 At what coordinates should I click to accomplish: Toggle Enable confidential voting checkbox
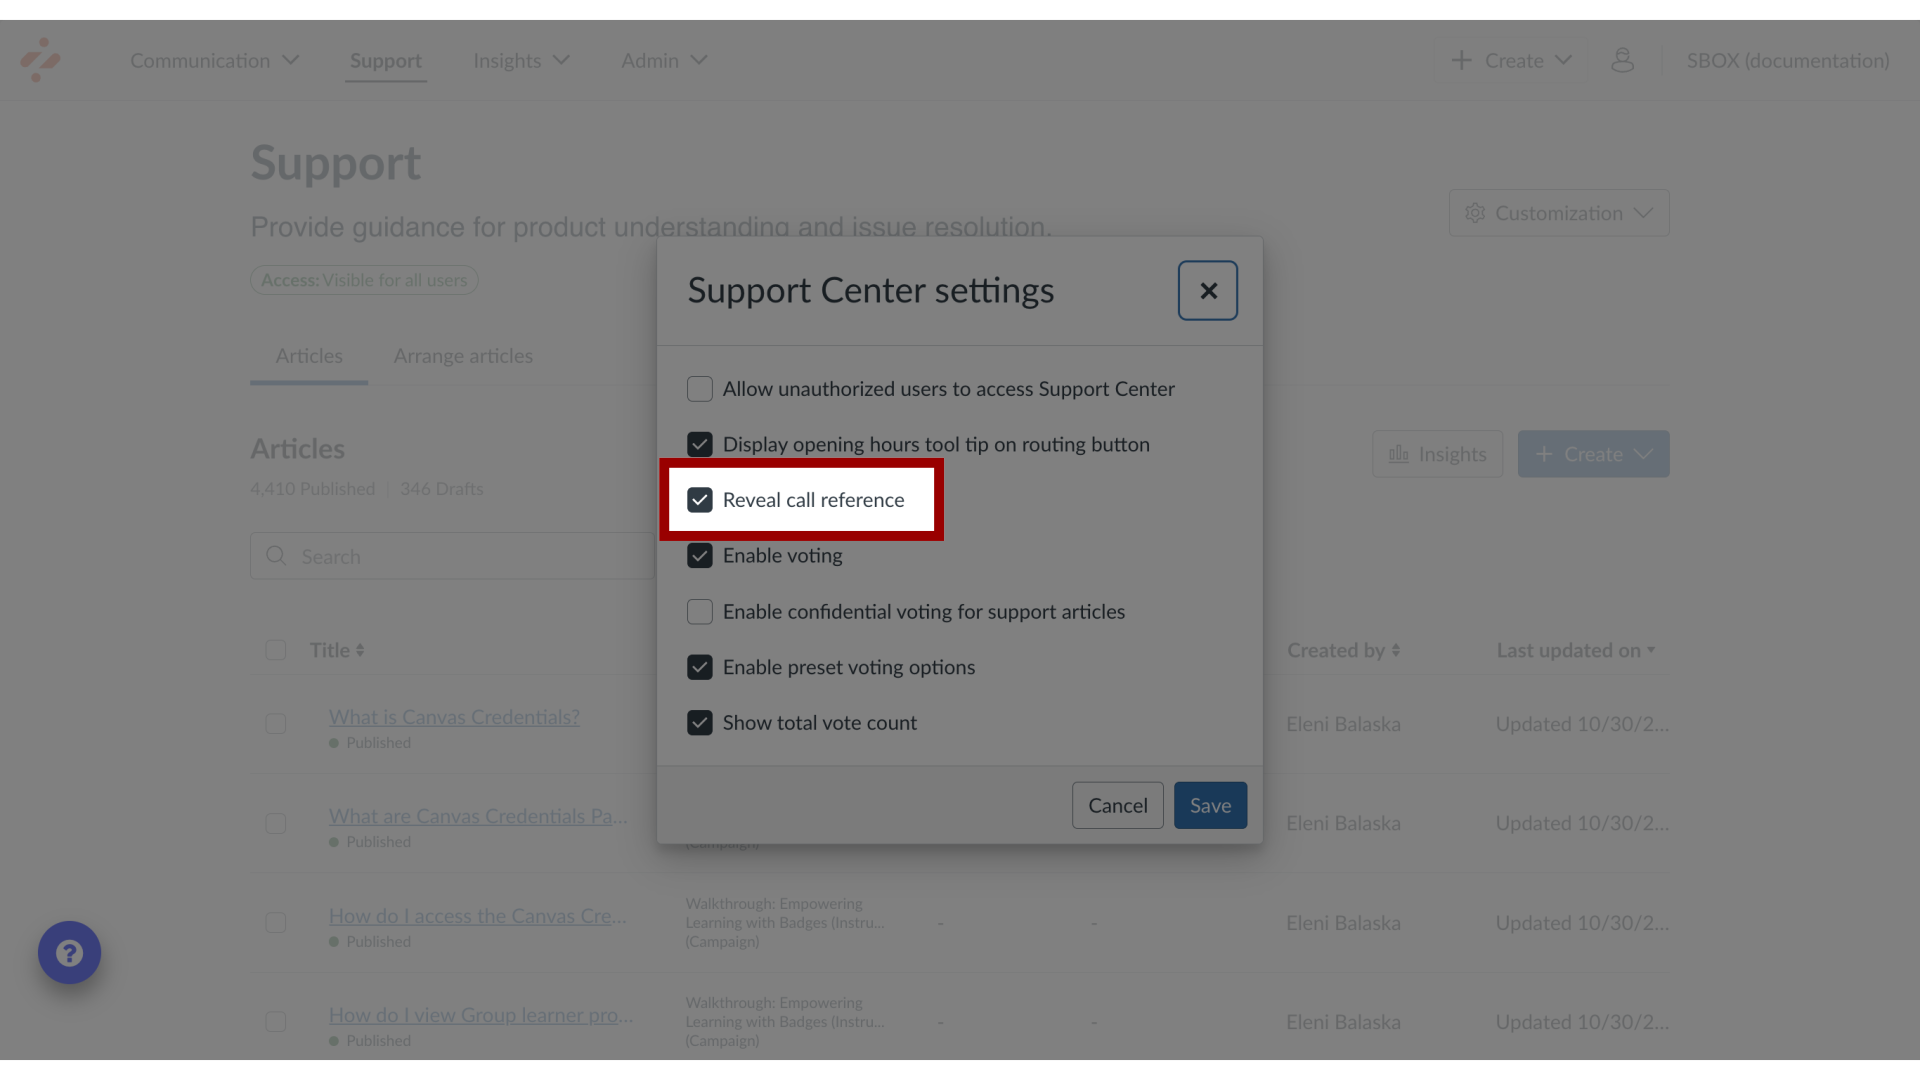pos(700,611)
